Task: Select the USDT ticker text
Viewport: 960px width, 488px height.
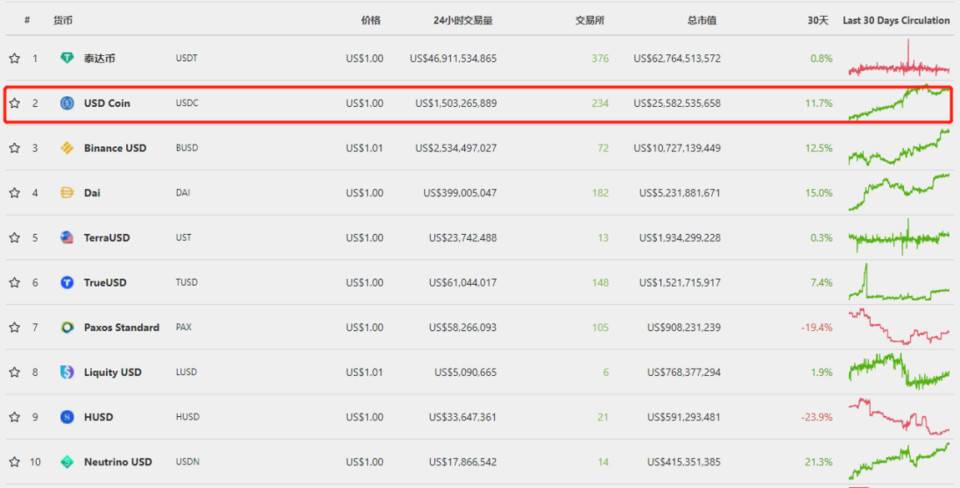Action: click(187, 58)
